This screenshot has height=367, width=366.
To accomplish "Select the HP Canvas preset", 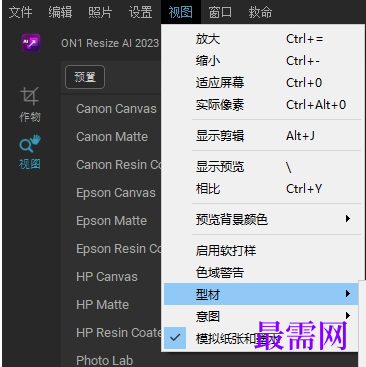I will coord(107,277).
